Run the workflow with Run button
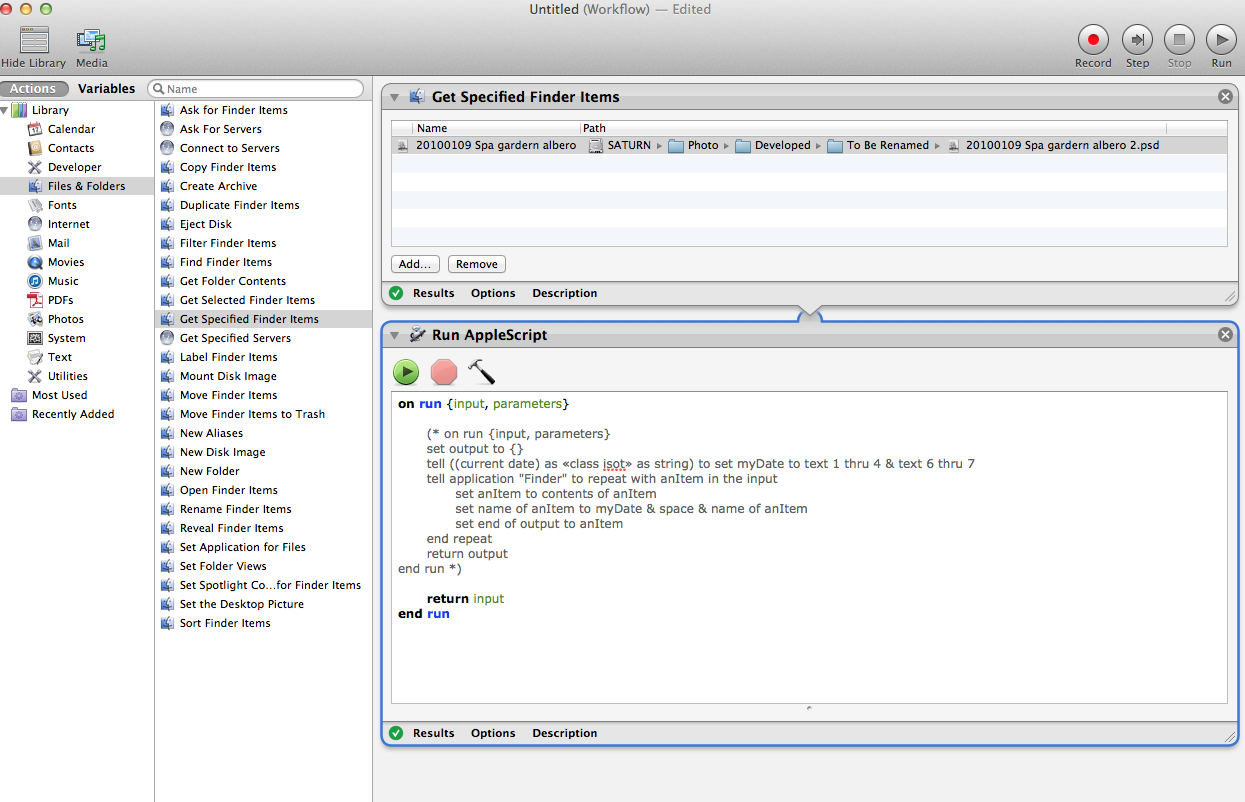Image resolution: width=1245 pixels, height=802 pixels. pyautogui.click(x=1221, y=40)
